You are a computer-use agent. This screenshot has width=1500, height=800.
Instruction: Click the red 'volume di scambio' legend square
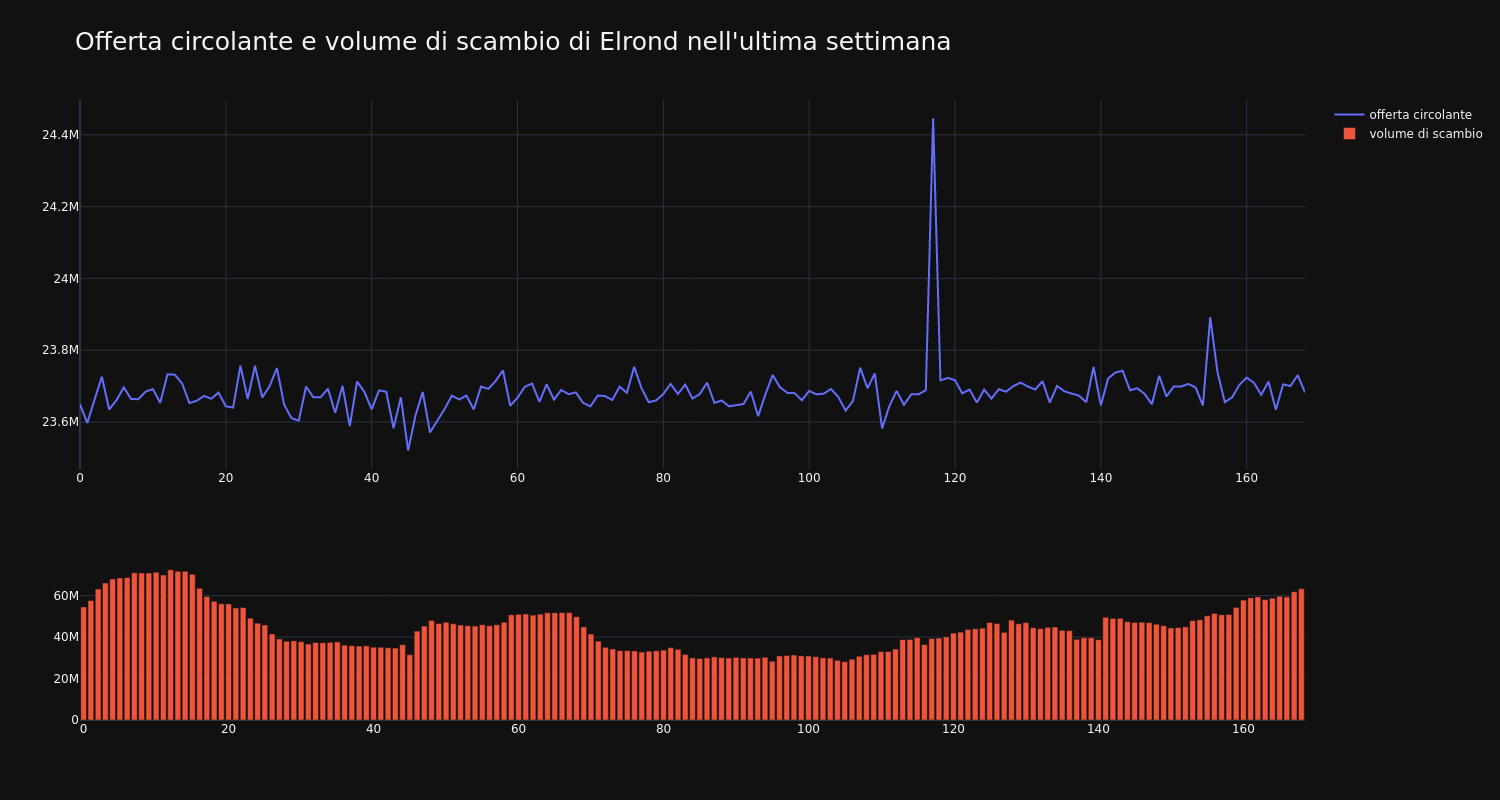pos(1349,134)
